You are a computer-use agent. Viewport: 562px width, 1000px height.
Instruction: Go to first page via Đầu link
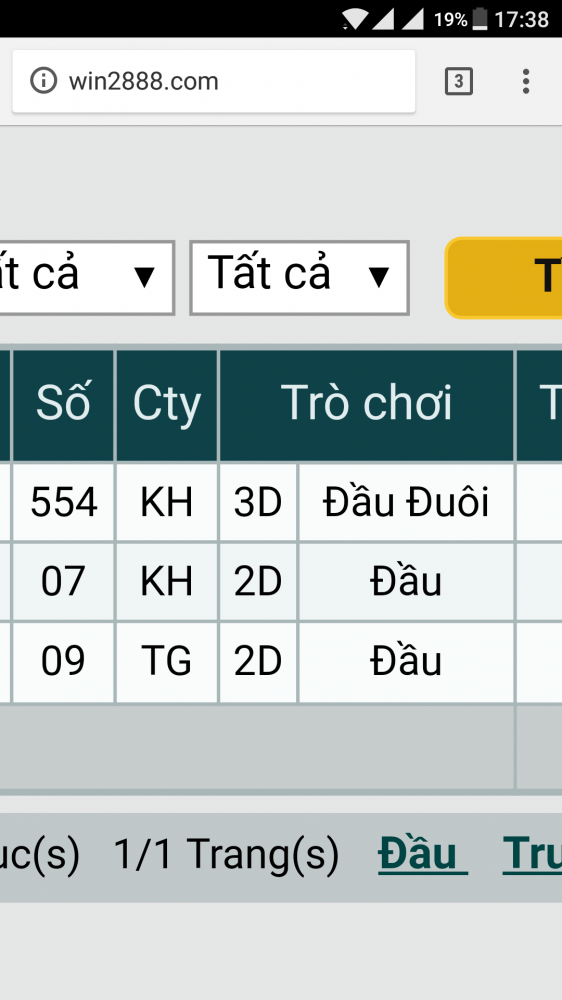[x=422, y=854]
